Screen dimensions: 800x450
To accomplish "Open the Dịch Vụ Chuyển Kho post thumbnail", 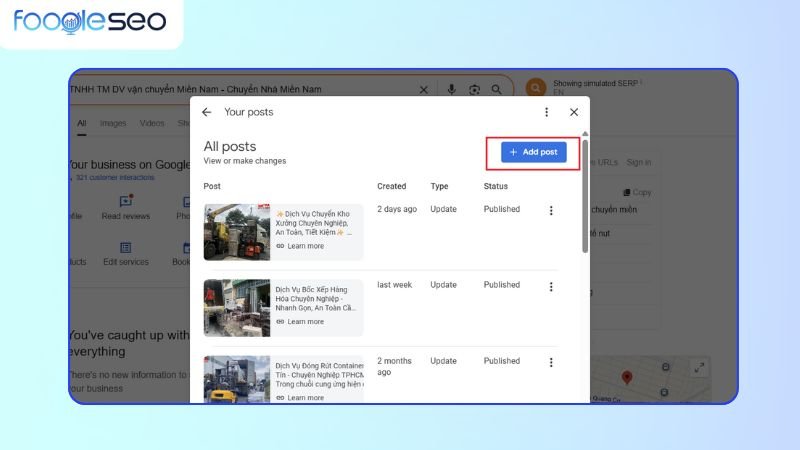I will pyautogui.click(x=237, y=232).
